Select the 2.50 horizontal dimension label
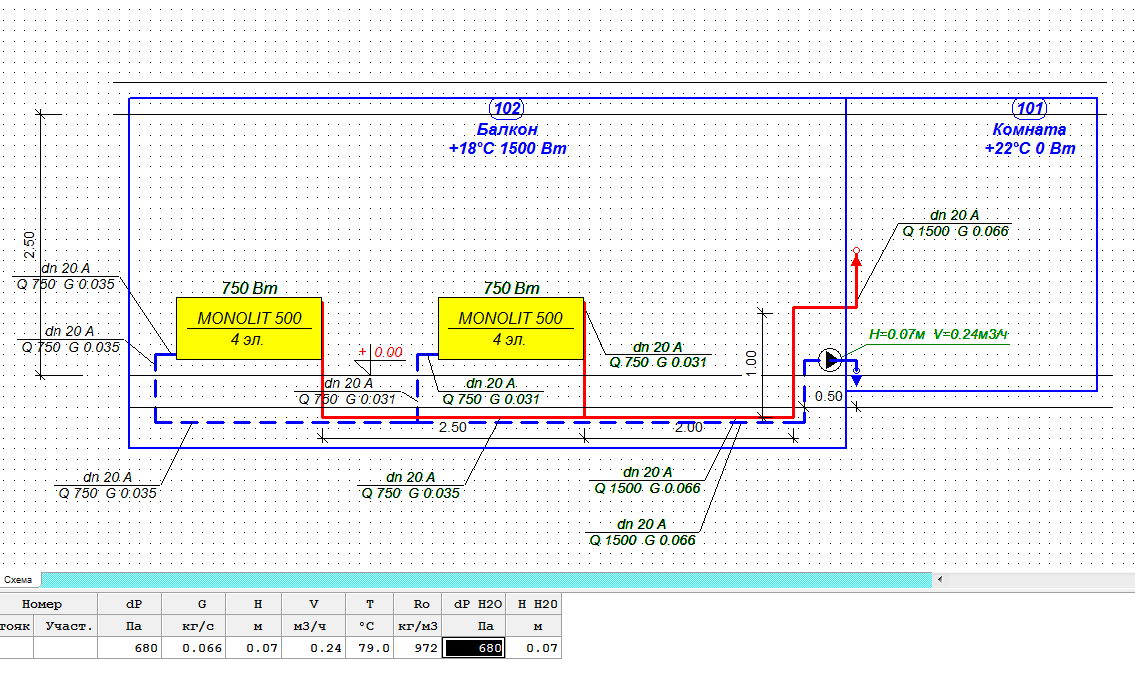1135x686 pixels. click(453, 427)
